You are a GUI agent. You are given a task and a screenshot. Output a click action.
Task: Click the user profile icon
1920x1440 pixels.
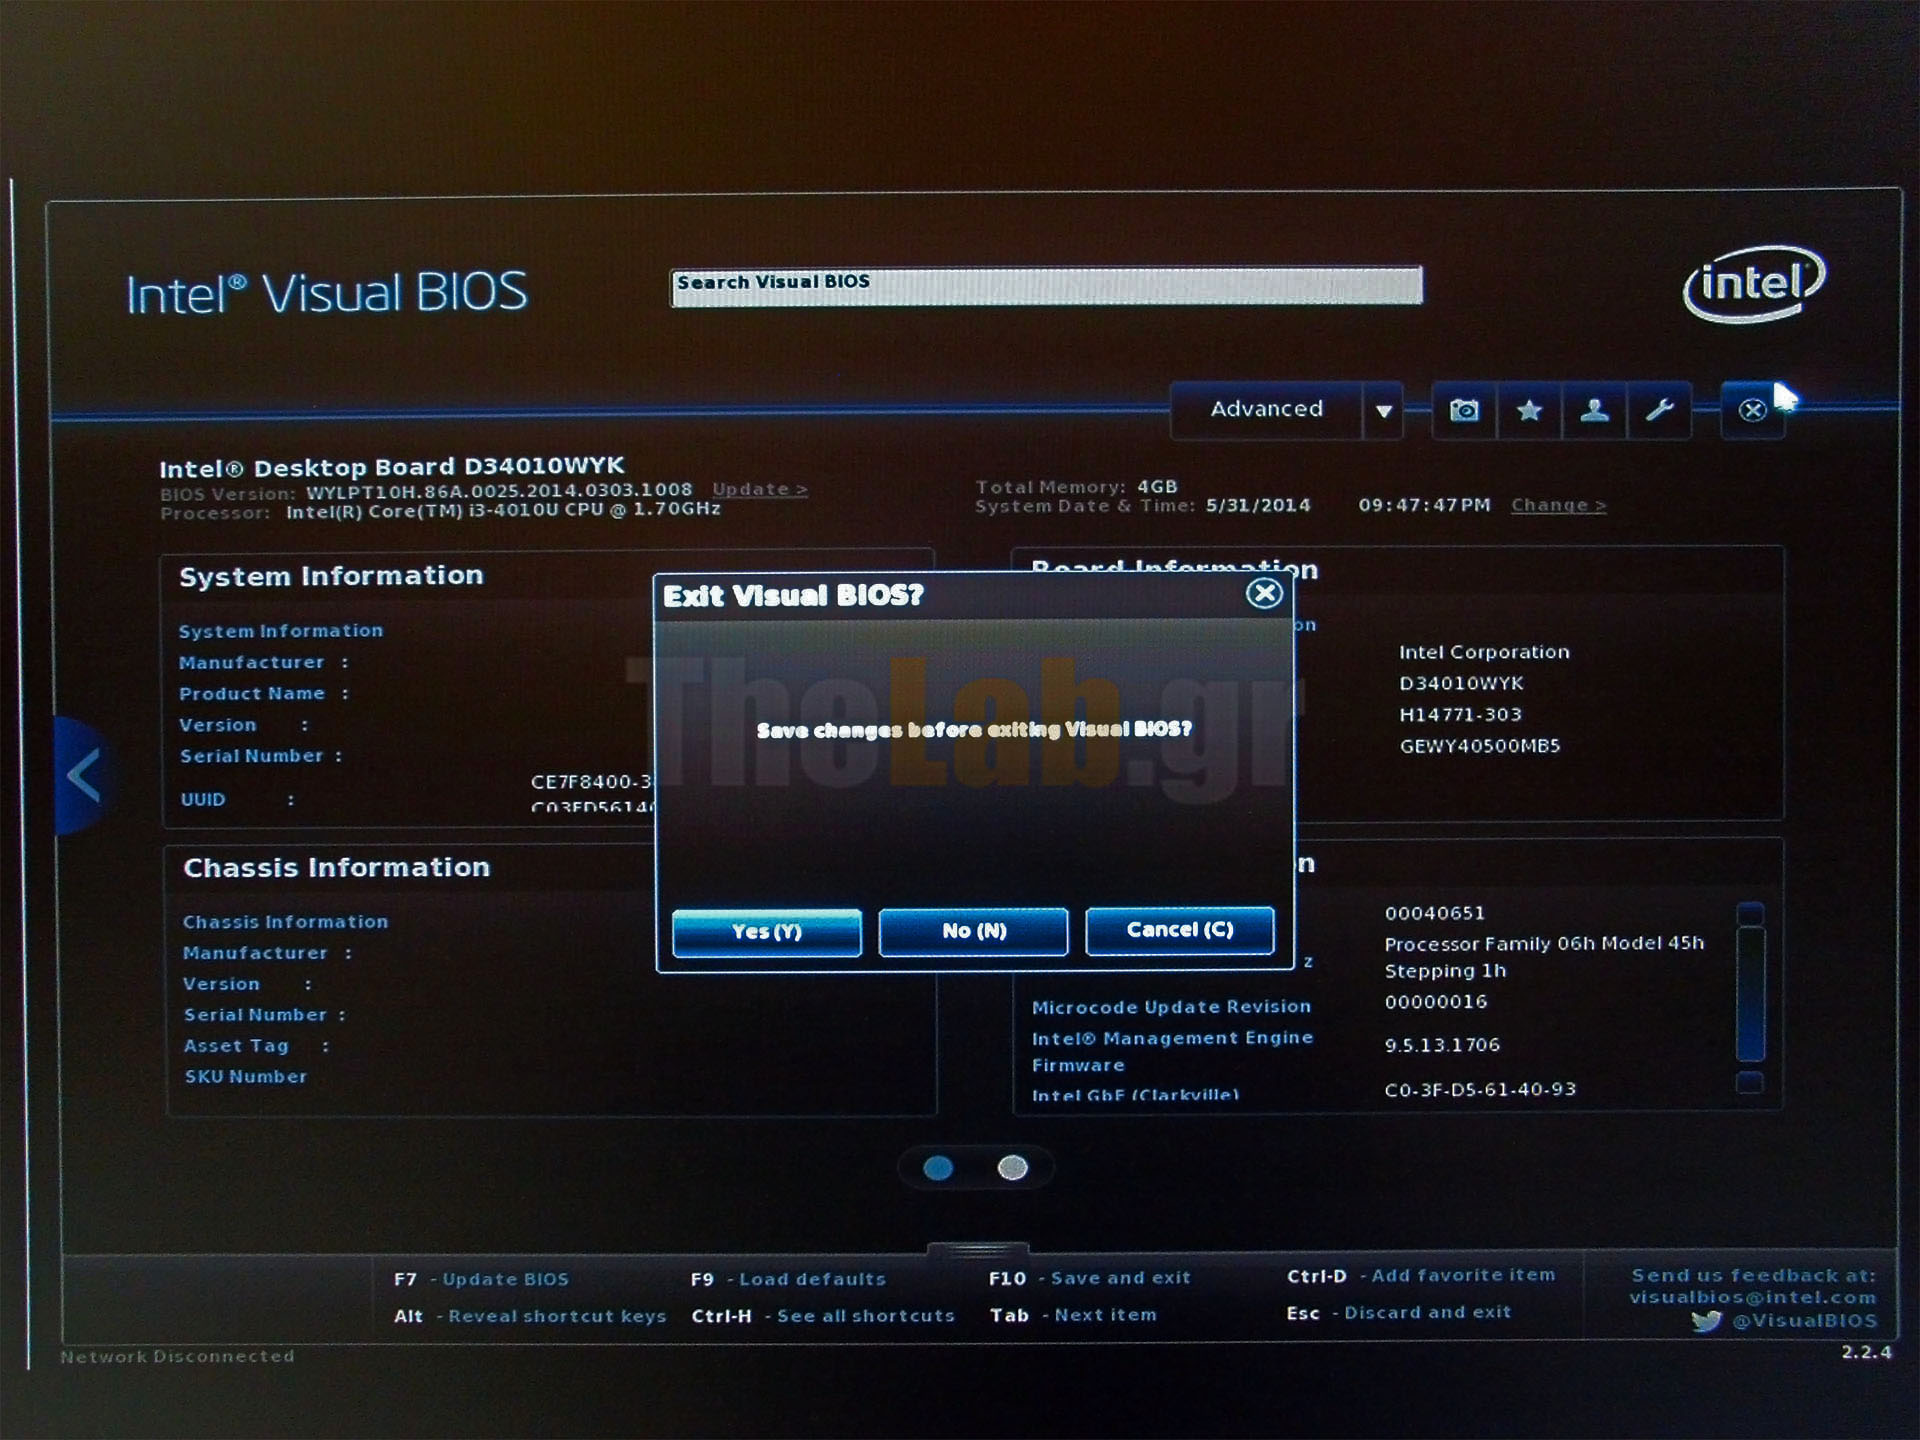1594,410
